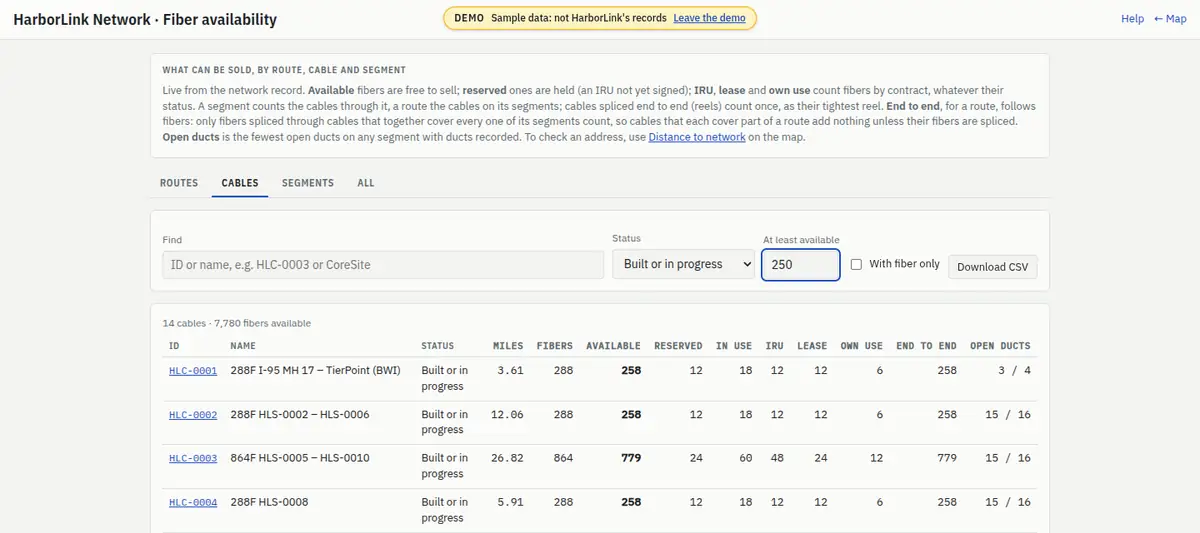Viewport: 1200px width, 533px height.
Task: Click the Miles column header
Action: tap(508, 346)
